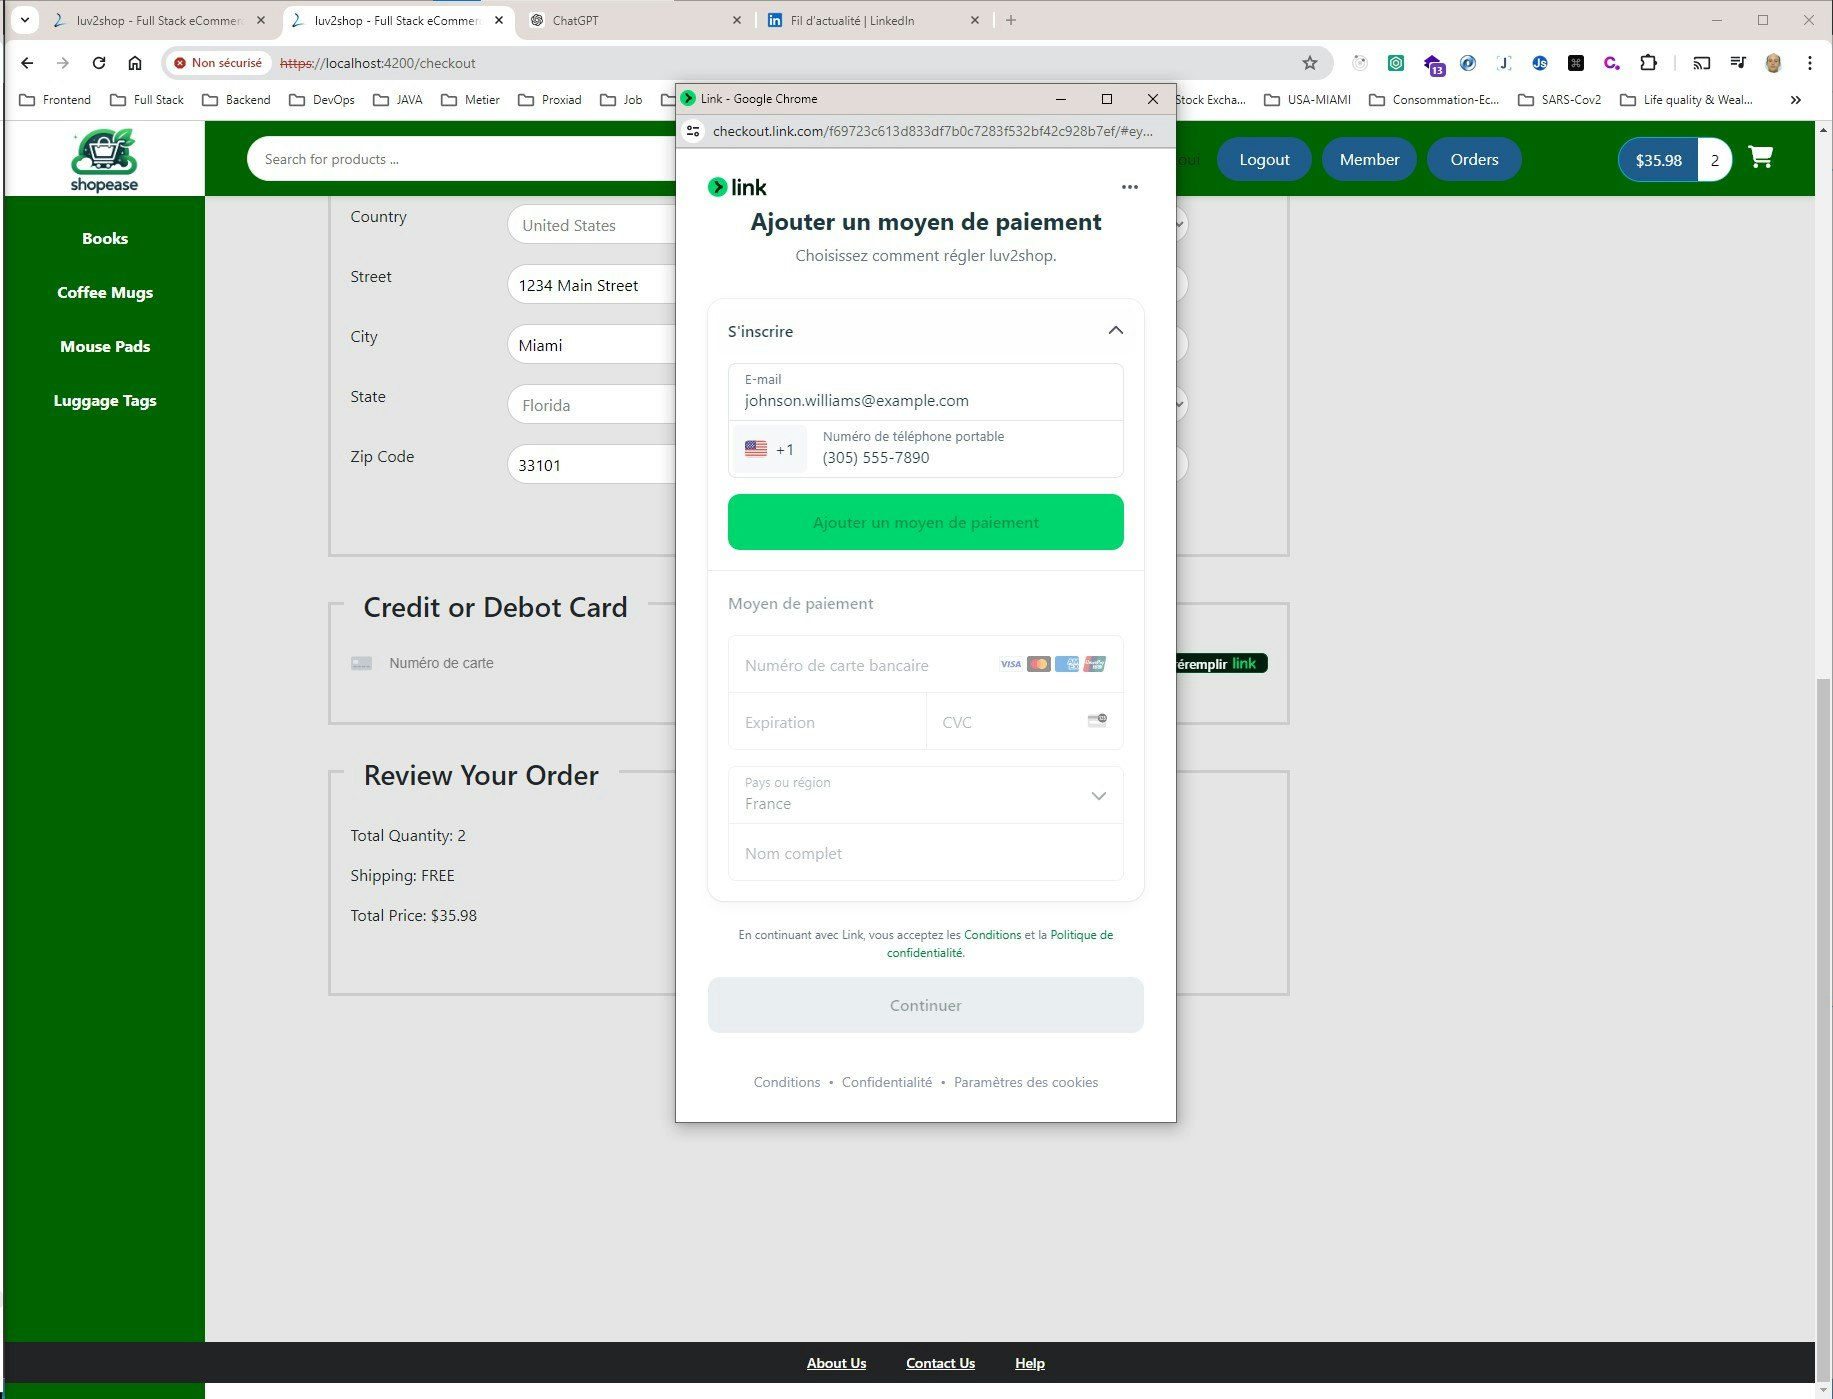This screenshot has width=1833, height=1399.
Task: Switch to the ChatGPT tab
Action: tap(636, 20)
